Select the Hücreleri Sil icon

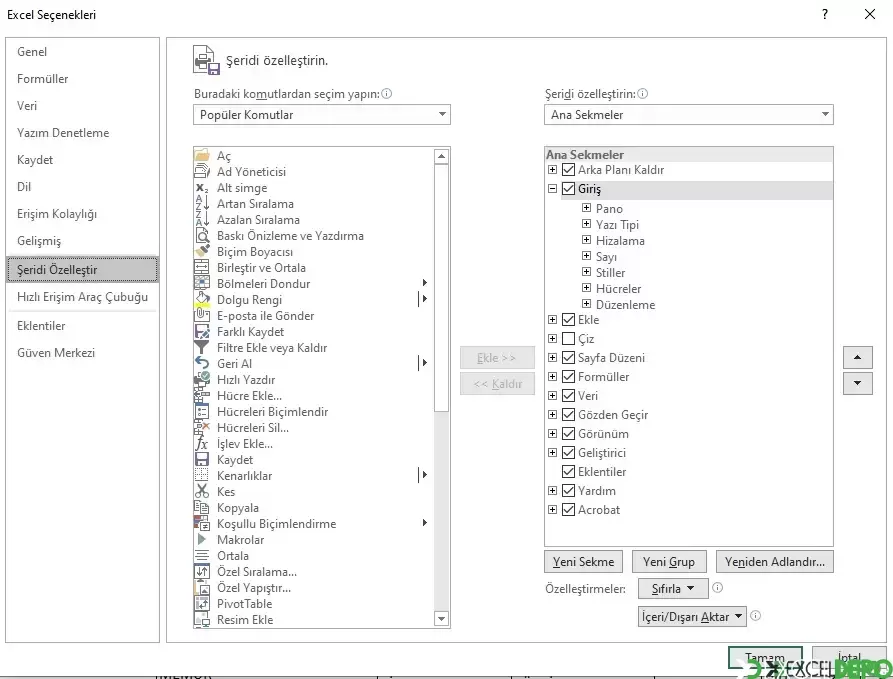click(x=202, y=427)
